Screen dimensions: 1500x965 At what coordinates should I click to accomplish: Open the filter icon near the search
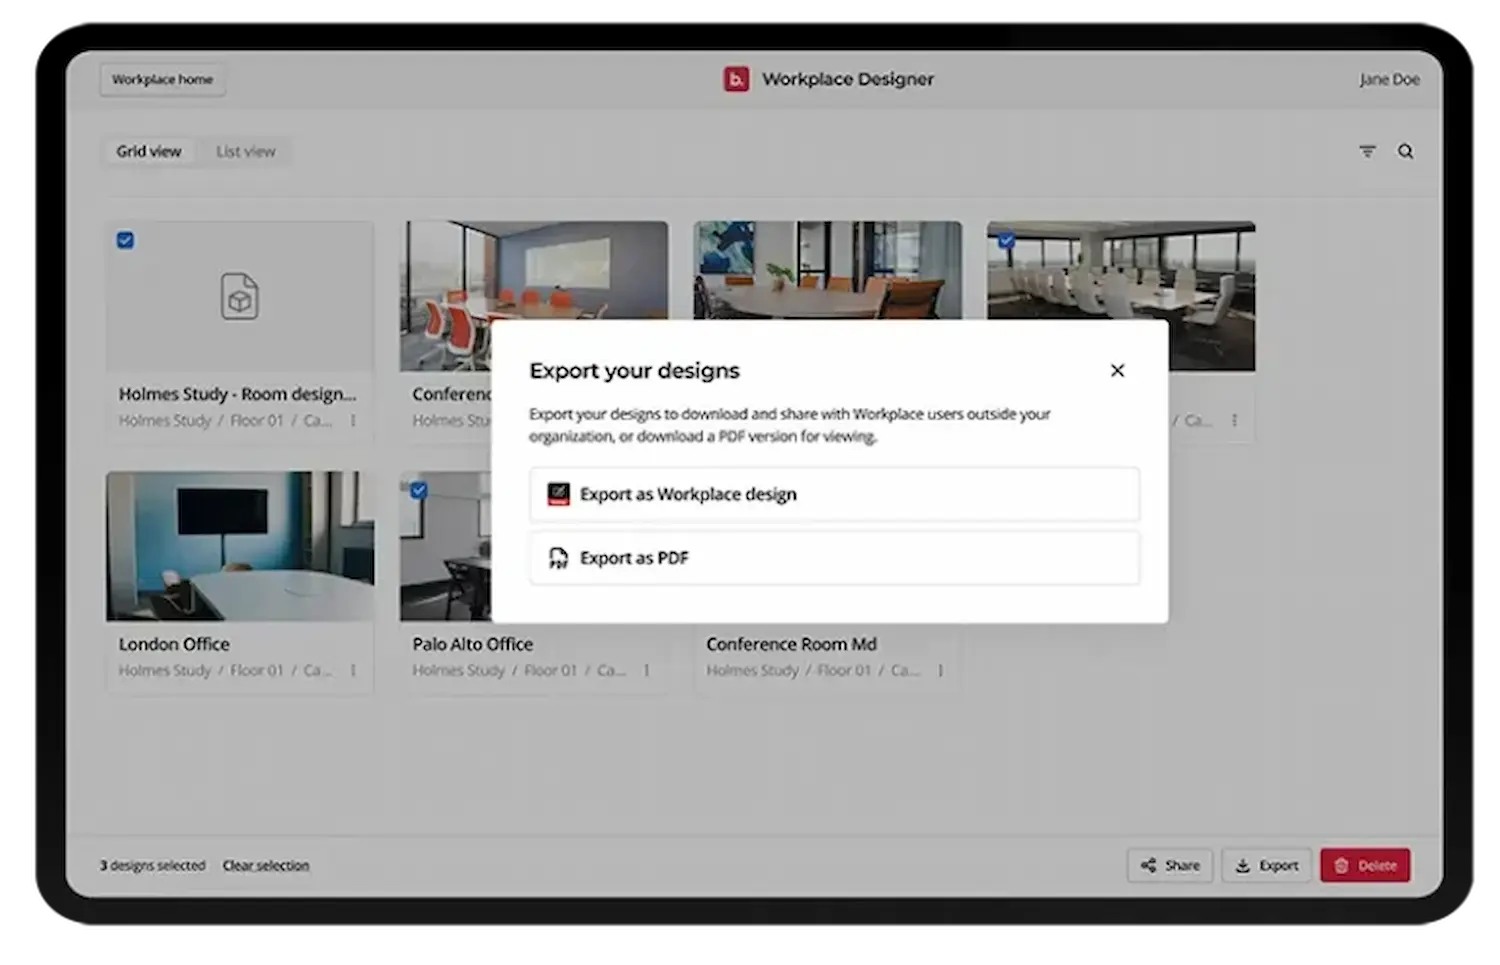point(1367,151)
